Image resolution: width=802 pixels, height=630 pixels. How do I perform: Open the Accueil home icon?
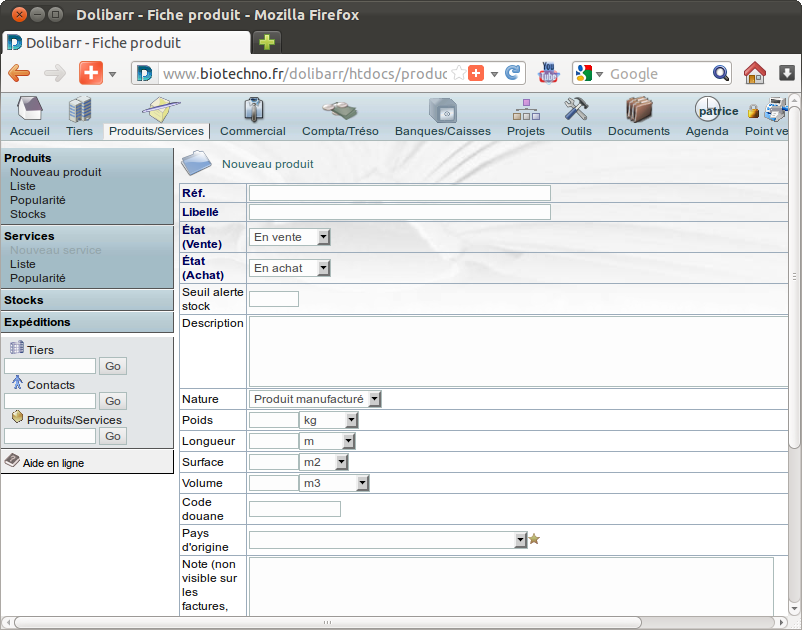[29, 110]
